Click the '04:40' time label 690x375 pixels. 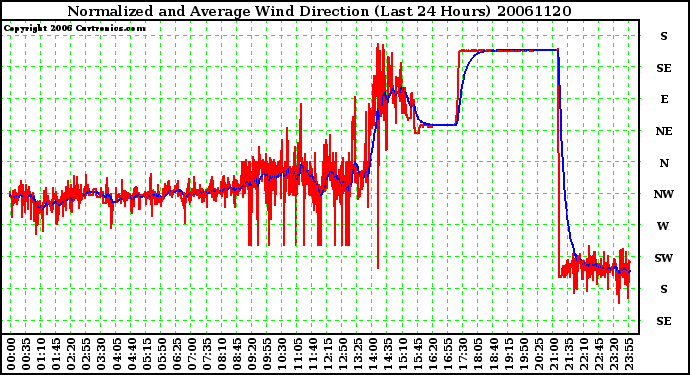point(131,354)
